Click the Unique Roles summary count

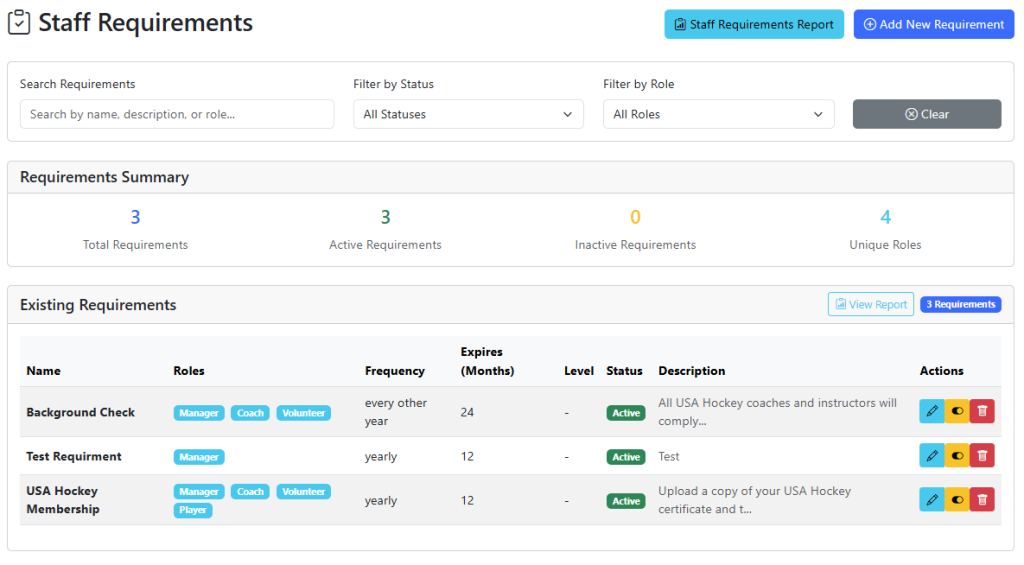(885, 217)
